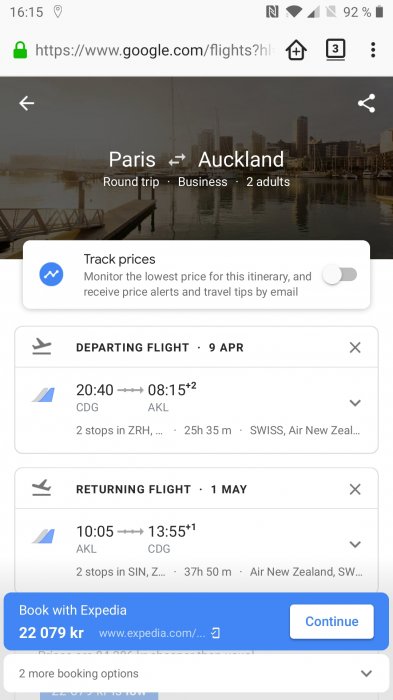Remove the departing flight on 9 Apr
This screenshot has height=700, width=393.
click(355, 347)
